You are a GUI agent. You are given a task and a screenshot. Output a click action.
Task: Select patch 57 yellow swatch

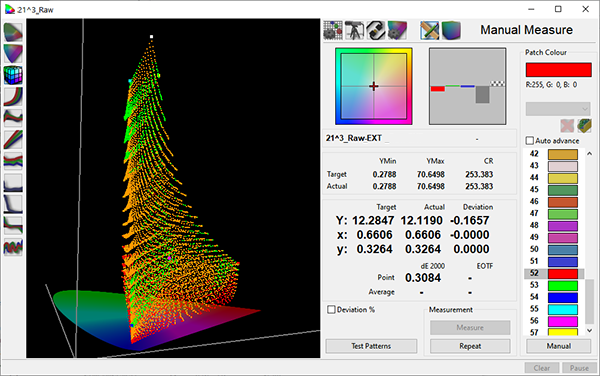click(563, 332)
